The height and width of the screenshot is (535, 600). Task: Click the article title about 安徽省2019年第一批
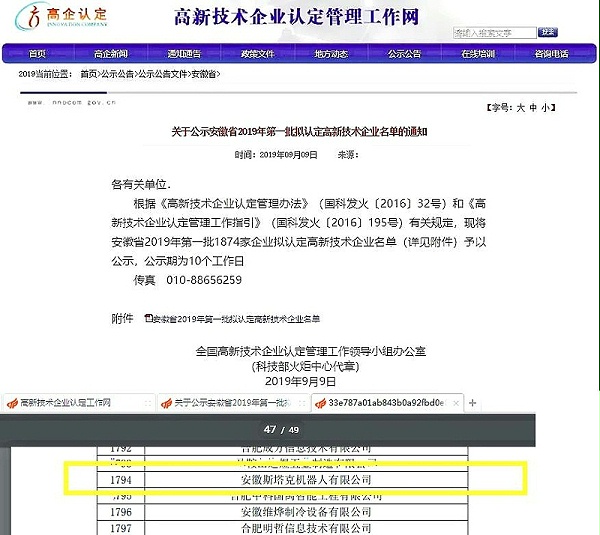(x=299, y=132)
